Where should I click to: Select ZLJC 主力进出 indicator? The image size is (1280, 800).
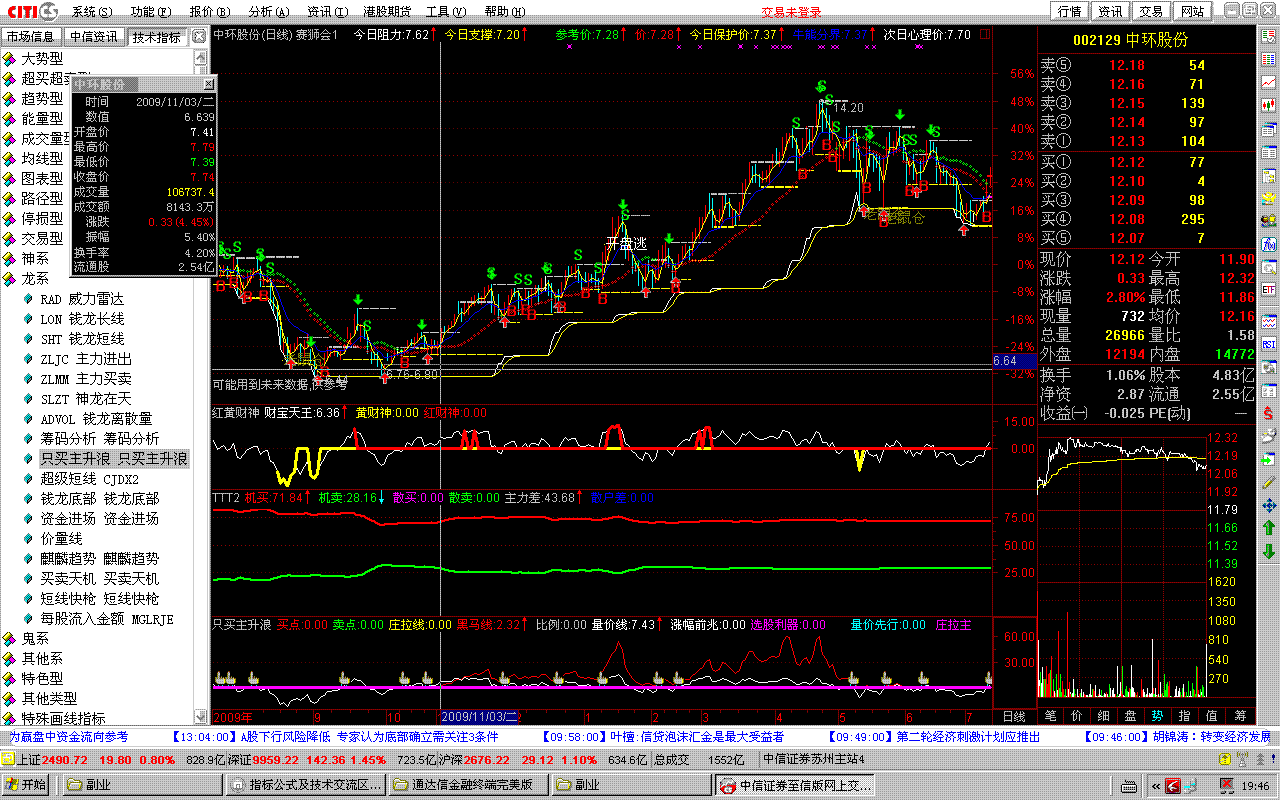point(86,359)
